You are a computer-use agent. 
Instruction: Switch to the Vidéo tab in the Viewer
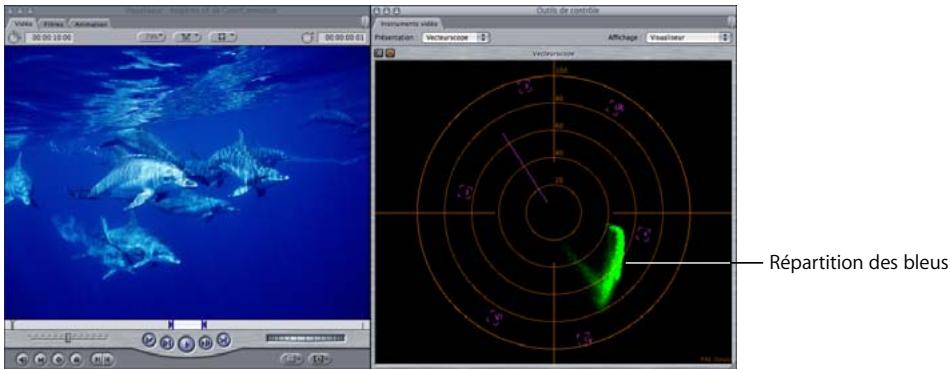[23, 23]
